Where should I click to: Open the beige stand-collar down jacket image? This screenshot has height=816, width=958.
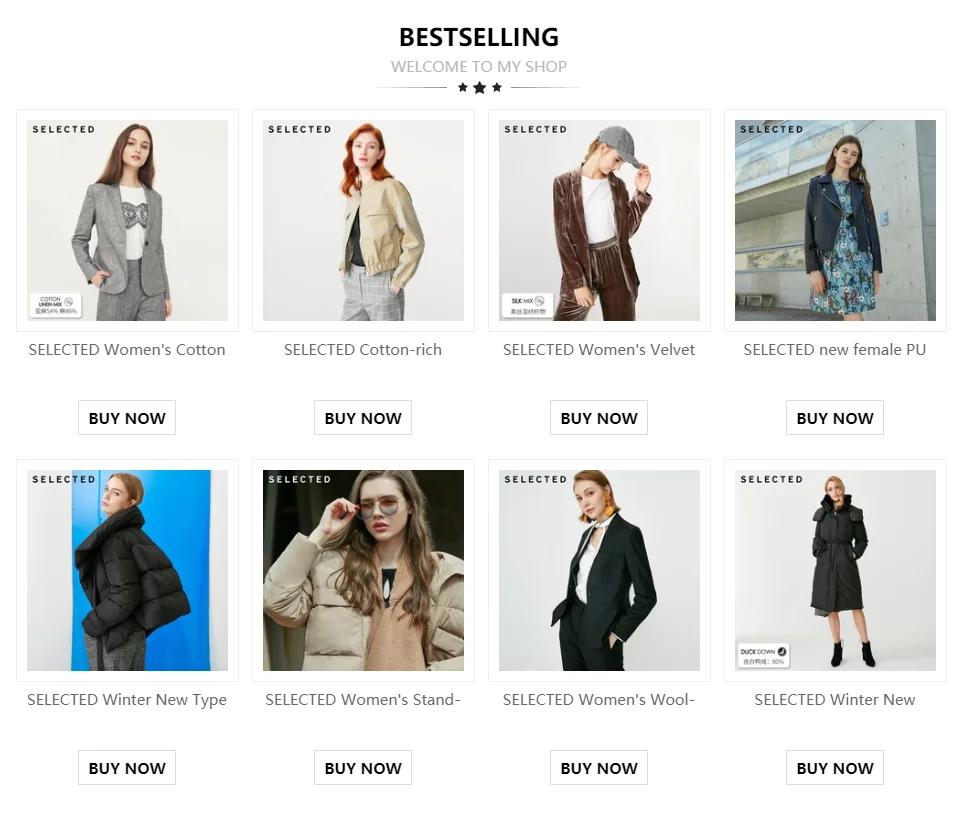tap(363, 570)
